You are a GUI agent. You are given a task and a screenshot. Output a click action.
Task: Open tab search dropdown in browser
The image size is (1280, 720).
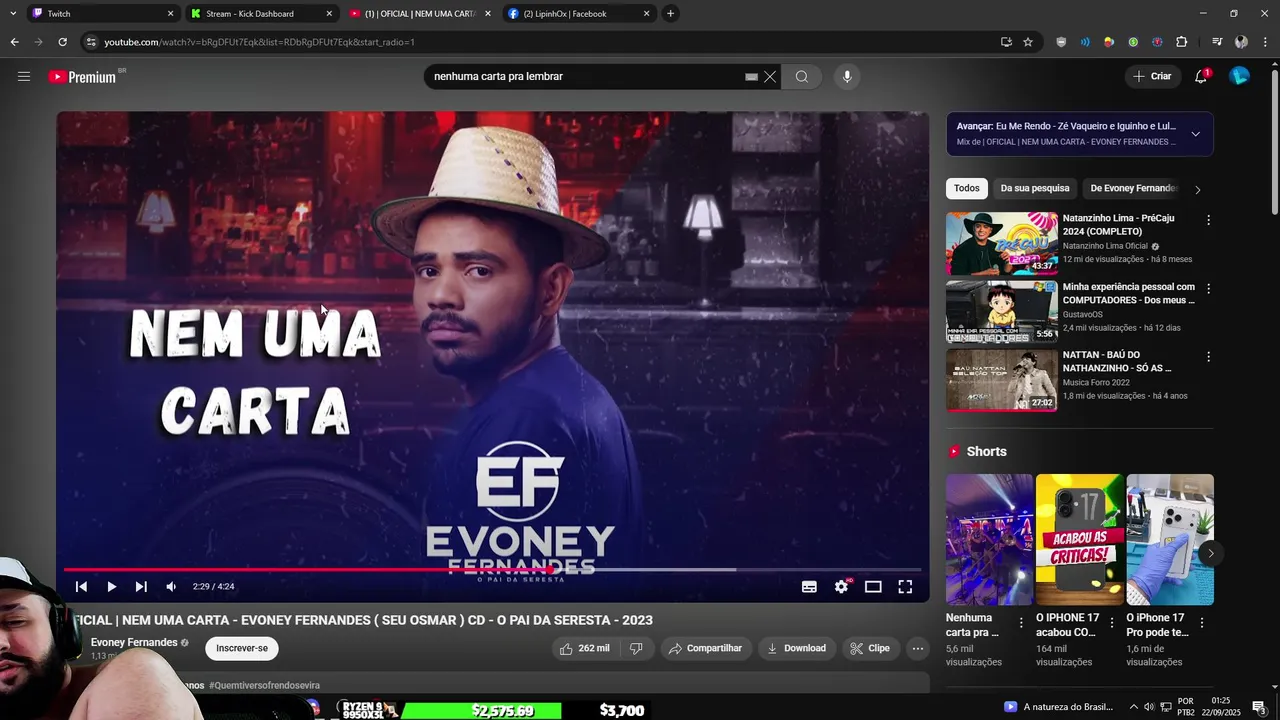13,13
